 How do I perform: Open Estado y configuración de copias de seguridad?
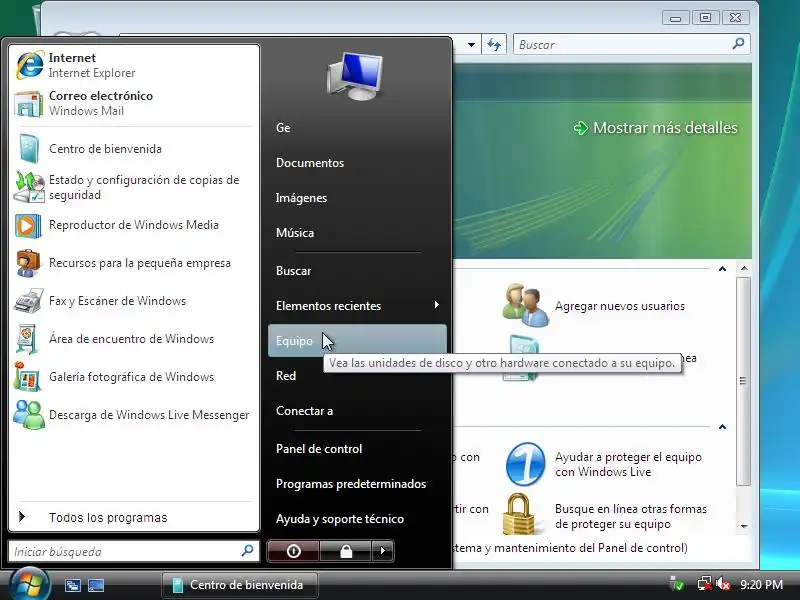[134, 187]
